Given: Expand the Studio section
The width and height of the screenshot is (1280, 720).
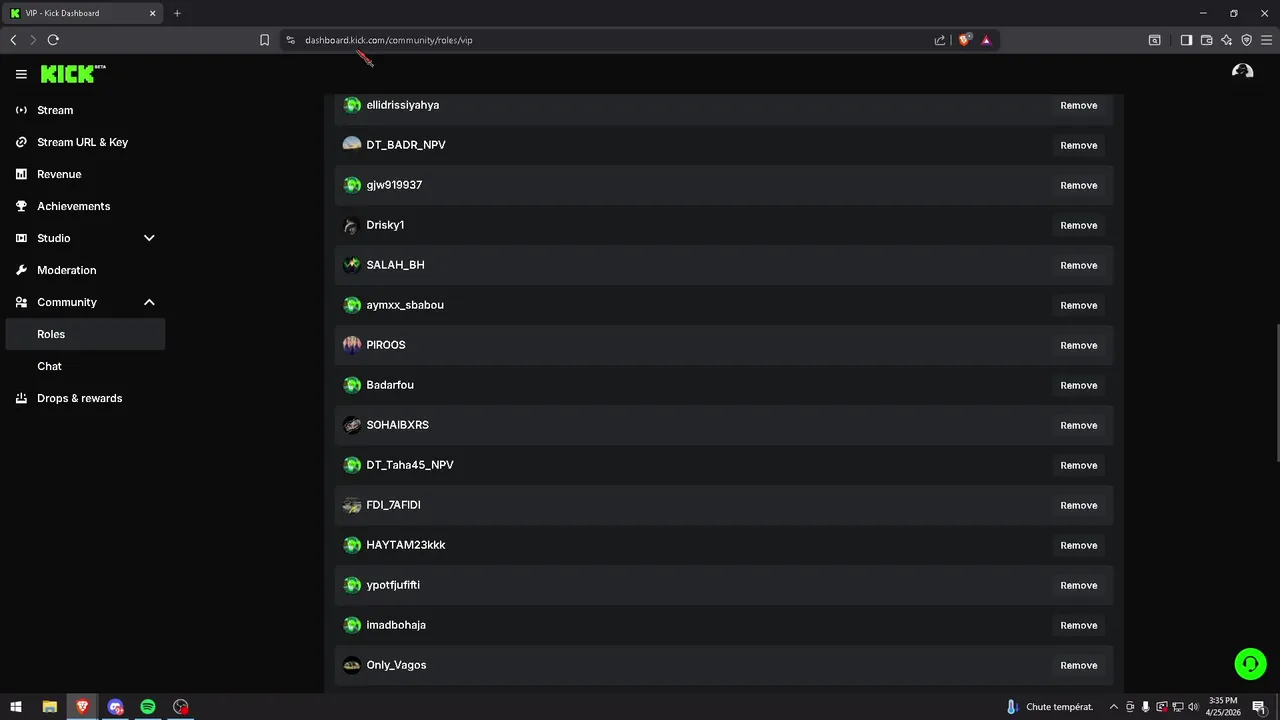Looking at the screenshot, I should pos(149,238).
